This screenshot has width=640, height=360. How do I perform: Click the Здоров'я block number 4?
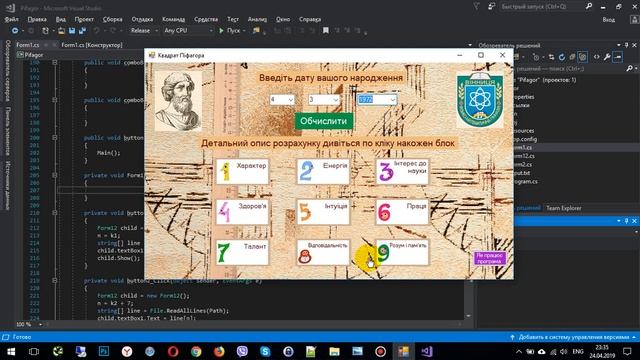pos(242,212)
